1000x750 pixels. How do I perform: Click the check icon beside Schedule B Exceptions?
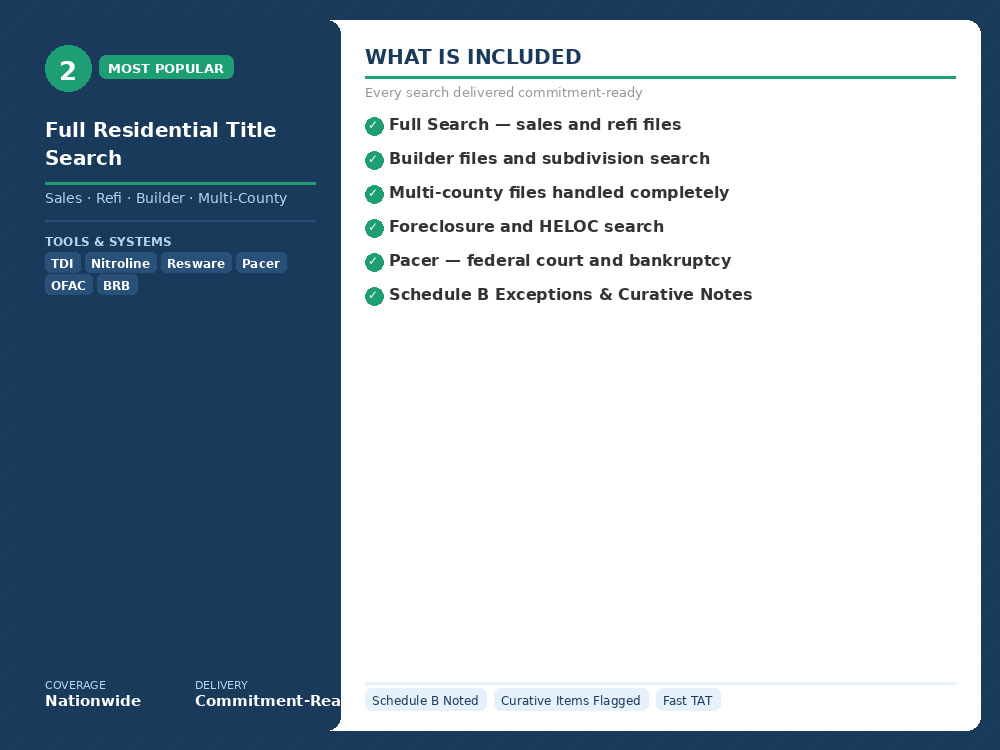coord(374,296)
